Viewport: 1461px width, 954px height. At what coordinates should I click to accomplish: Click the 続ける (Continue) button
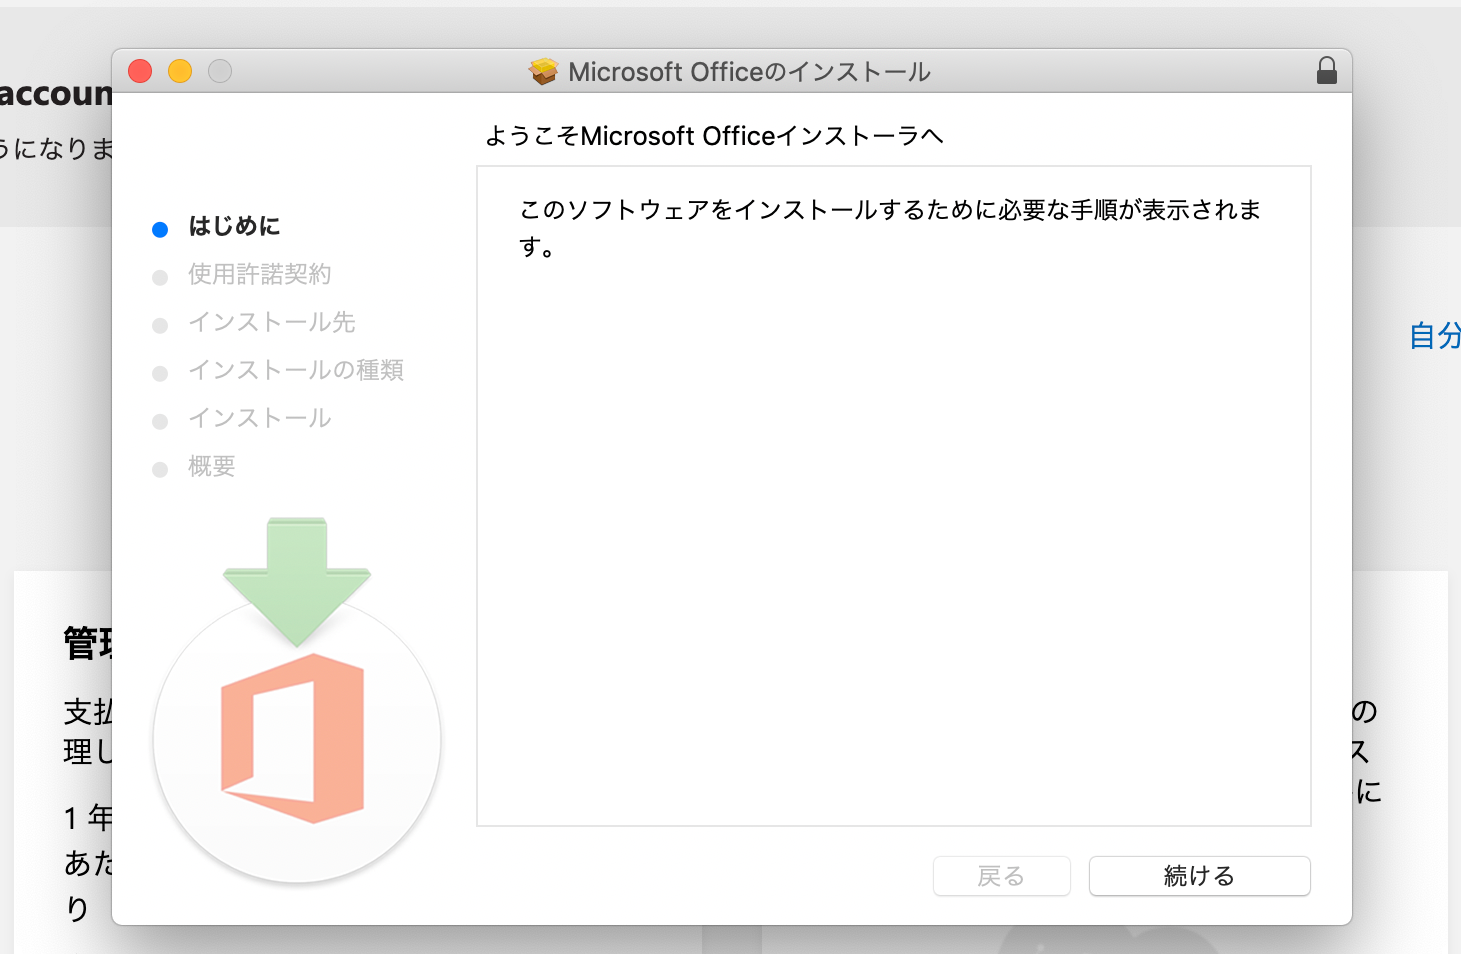coord(1199,876)
